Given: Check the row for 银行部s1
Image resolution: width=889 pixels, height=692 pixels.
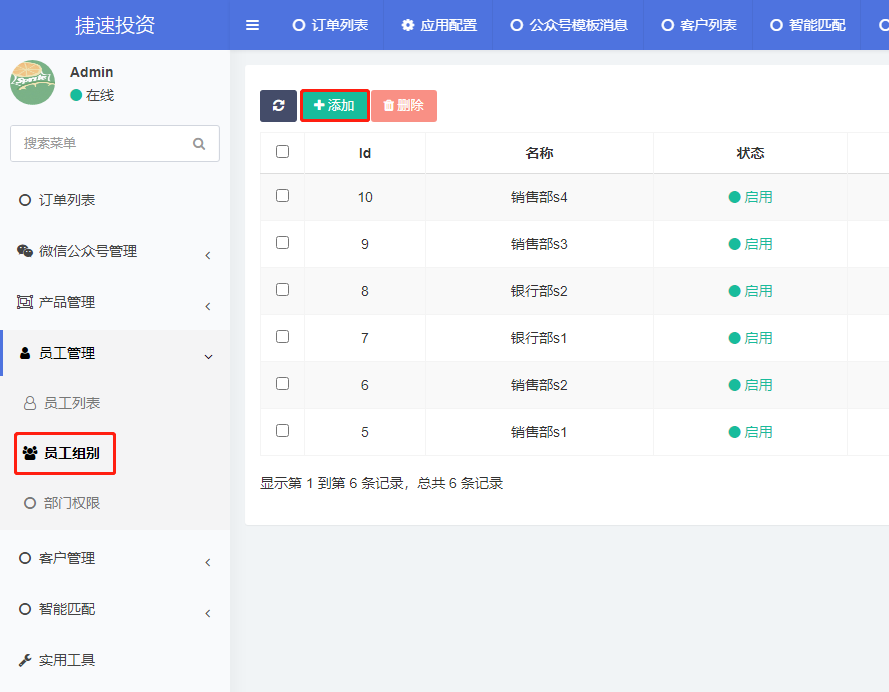Looking at the screenshot, I should click(x=282, y=337).
